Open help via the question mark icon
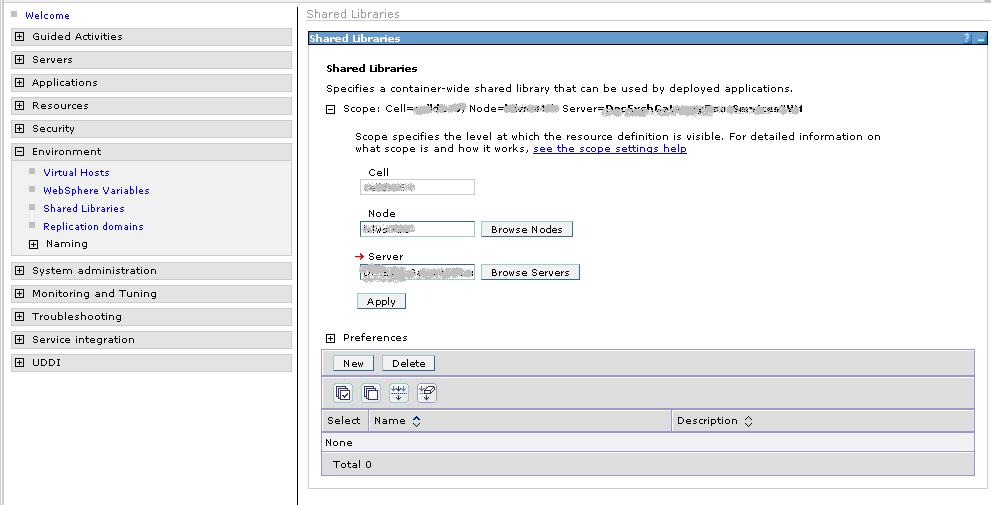Image resolution: width=991 pixels, height=505 pixels. click(966, 38)
